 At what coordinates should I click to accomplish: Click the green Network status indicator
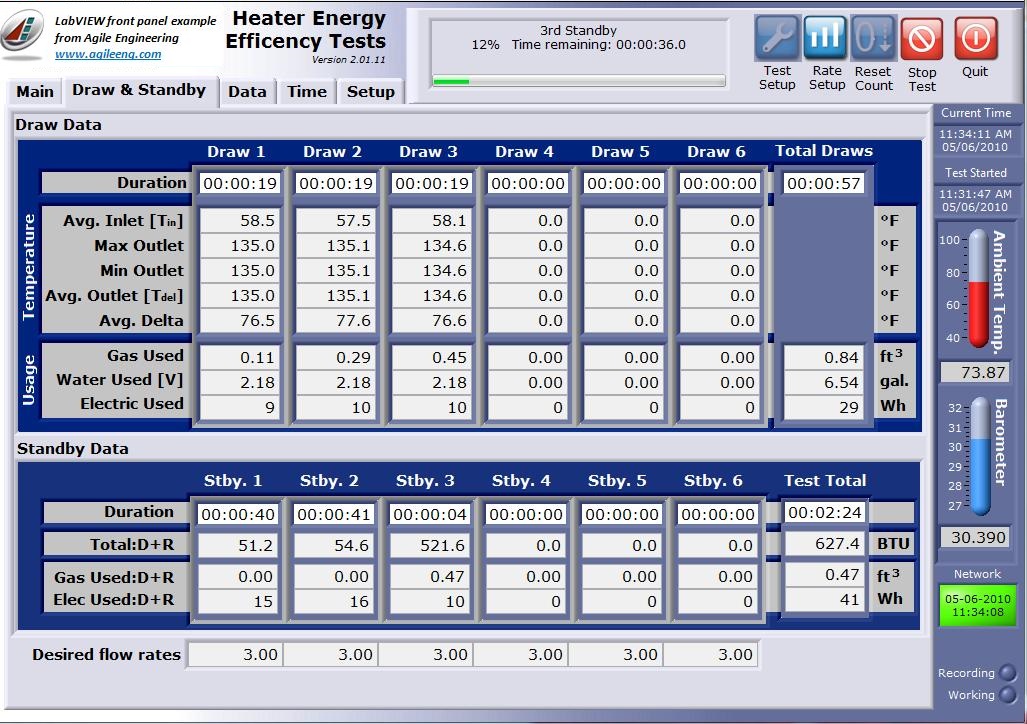pyautogui.click(x=977, y=606)
